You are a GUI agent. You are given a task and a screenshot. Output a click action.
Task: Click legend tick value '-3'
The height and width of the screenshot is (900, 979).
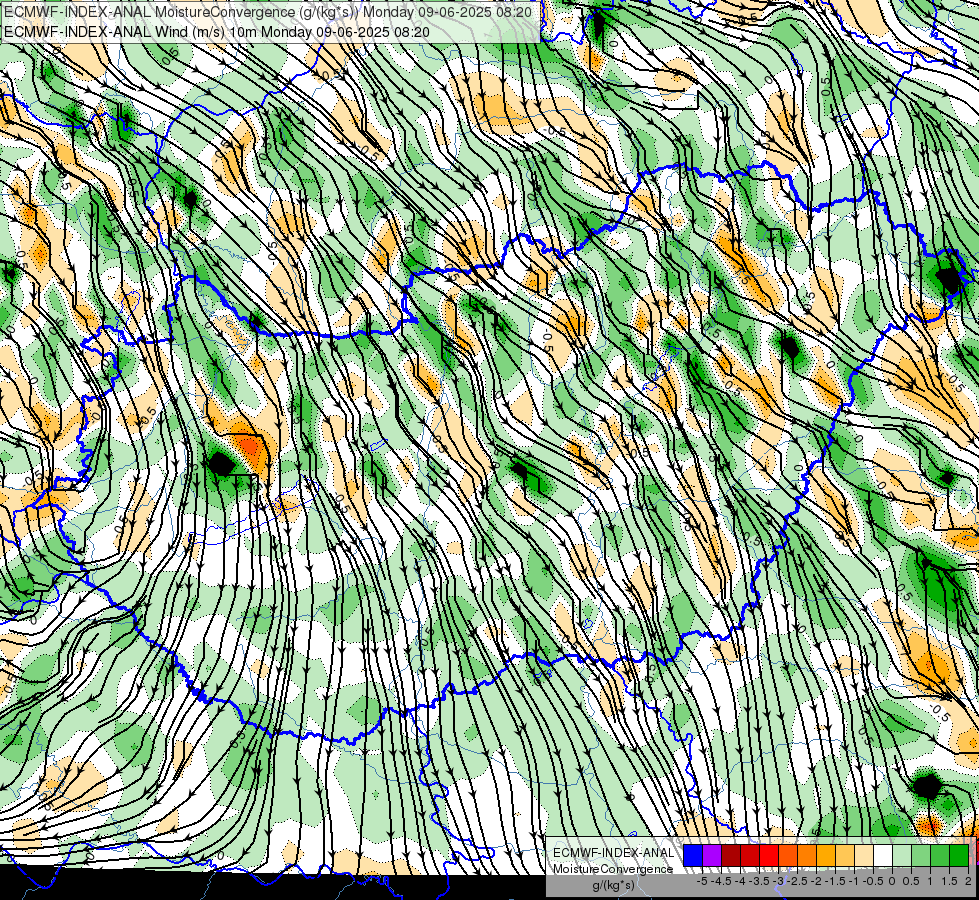[x=778, y=881]
